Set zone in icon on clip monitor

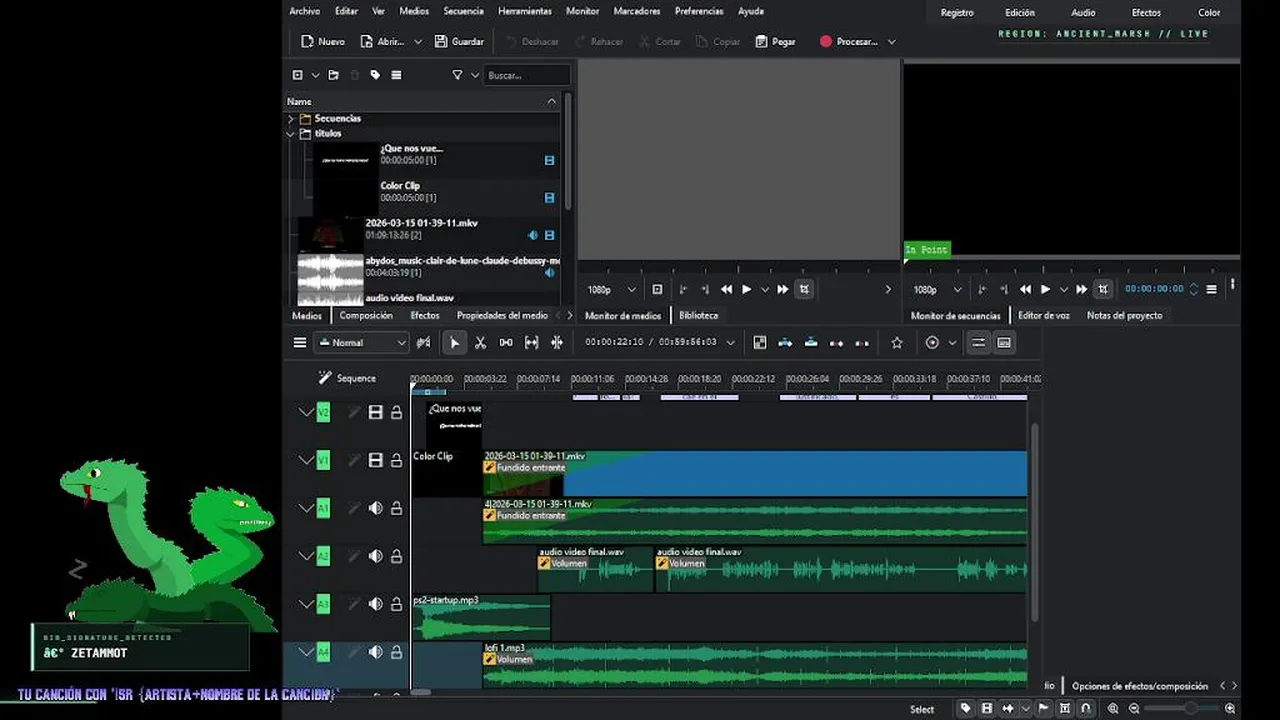click(683, 289)
